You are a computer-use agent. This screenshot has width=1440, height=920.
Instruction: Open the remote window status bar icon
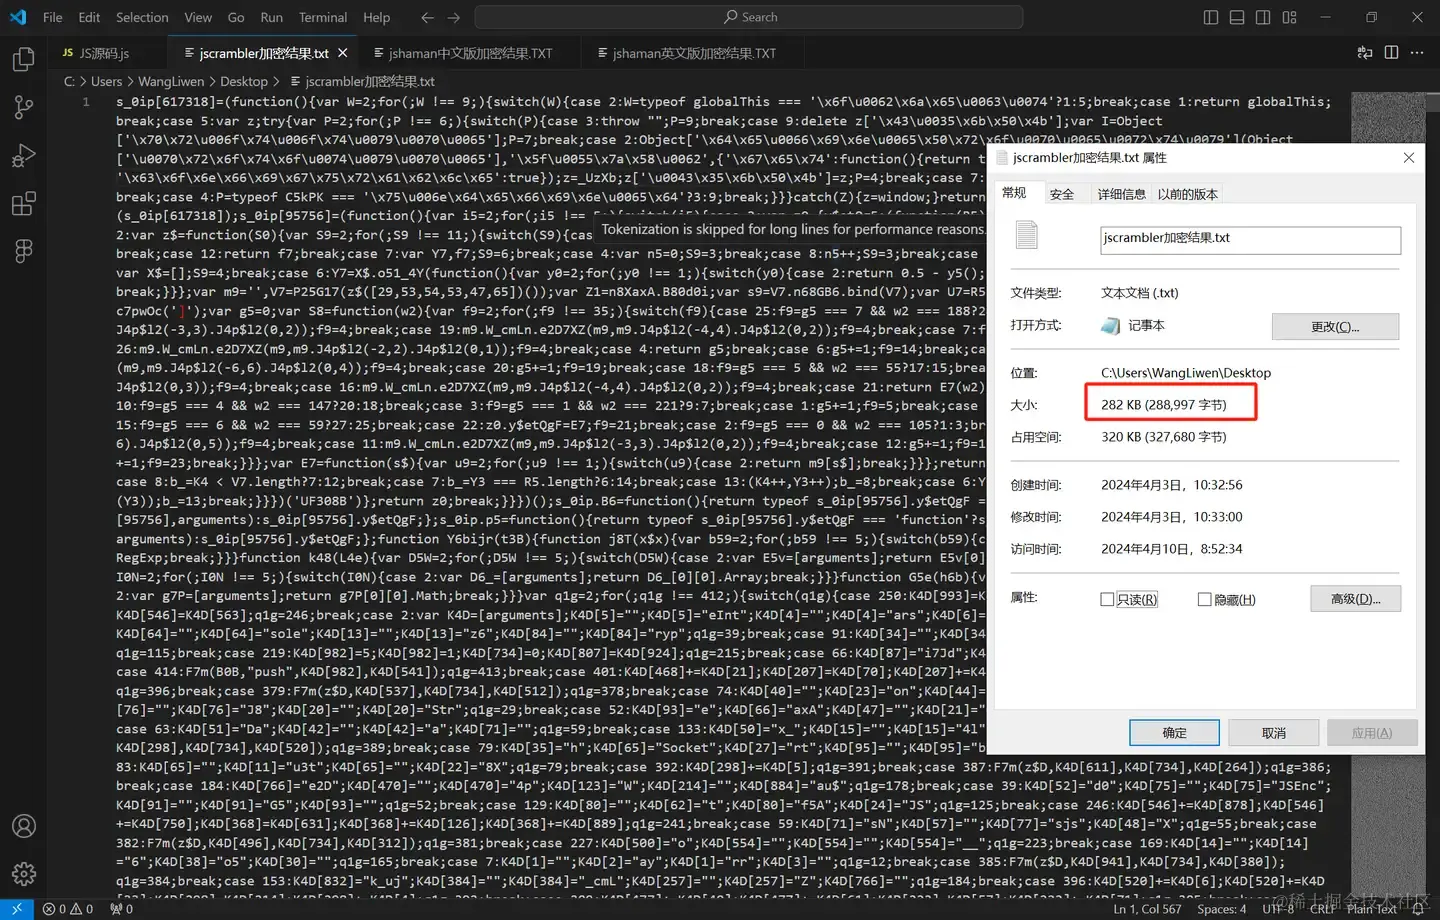[x=16, y=909]
